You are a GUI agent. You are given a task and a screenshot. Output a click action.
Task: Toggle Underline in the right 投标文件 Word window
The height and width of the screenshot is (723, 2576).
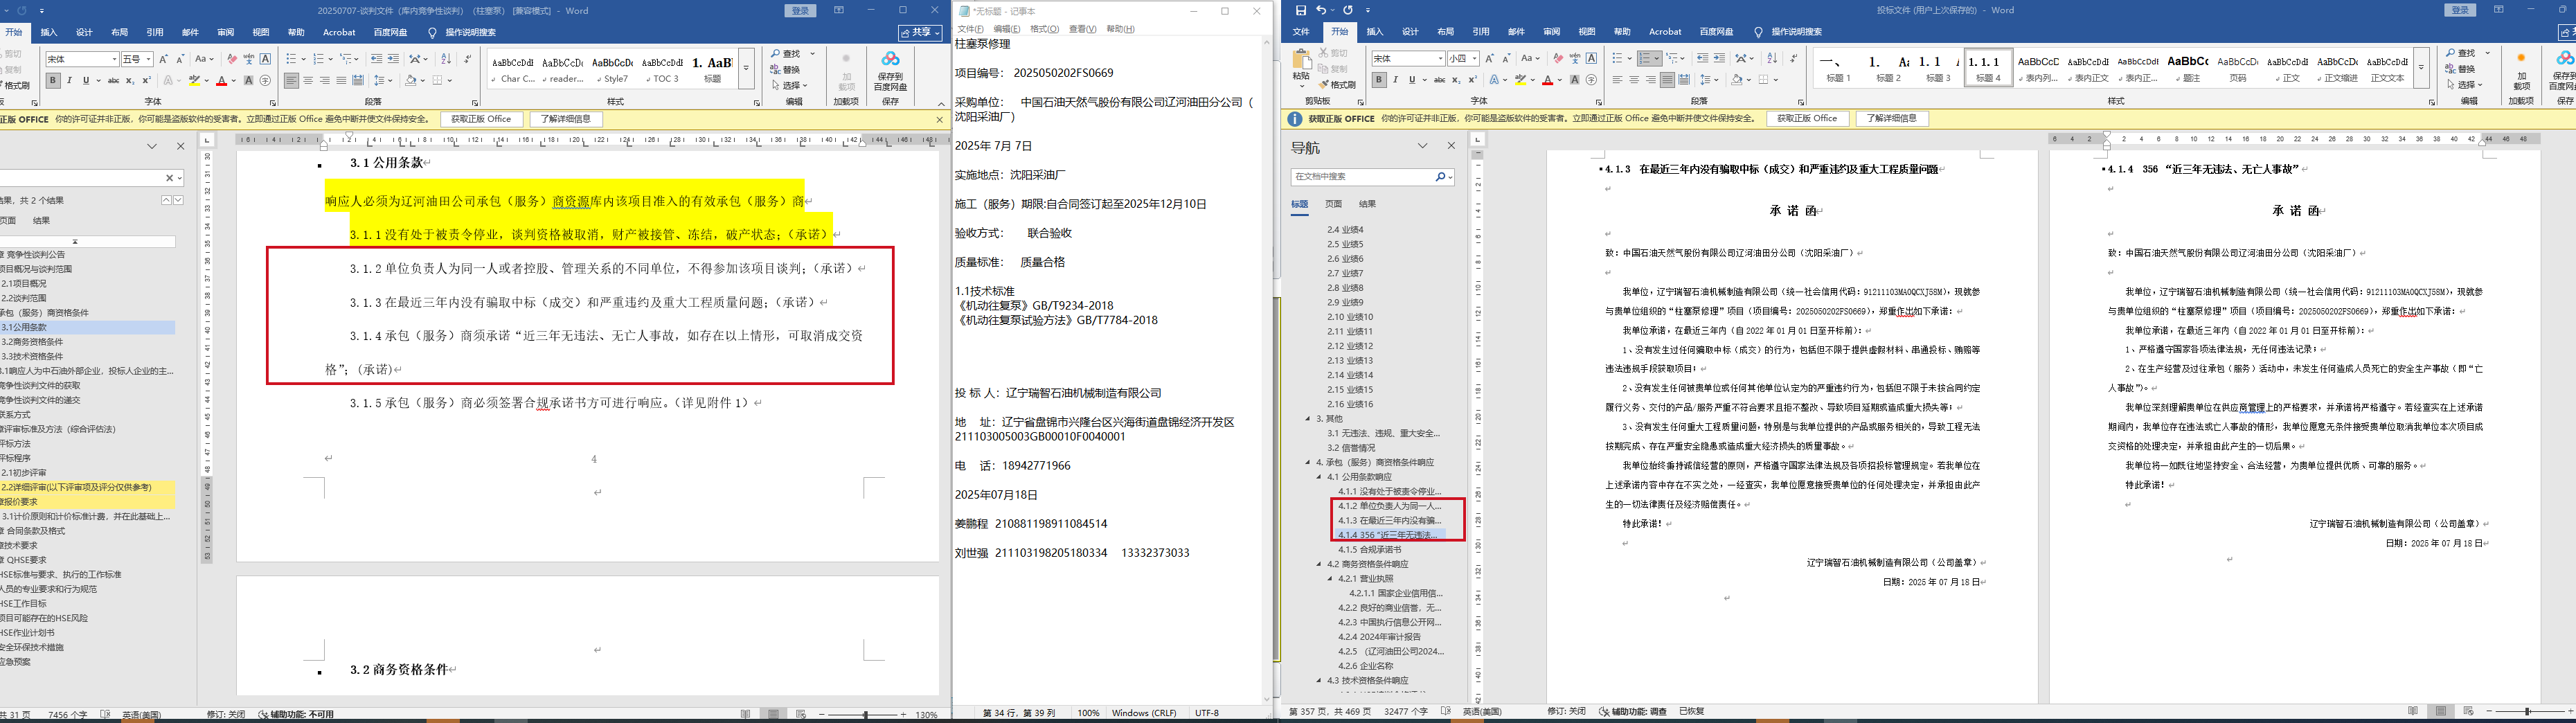(1412, 80)
